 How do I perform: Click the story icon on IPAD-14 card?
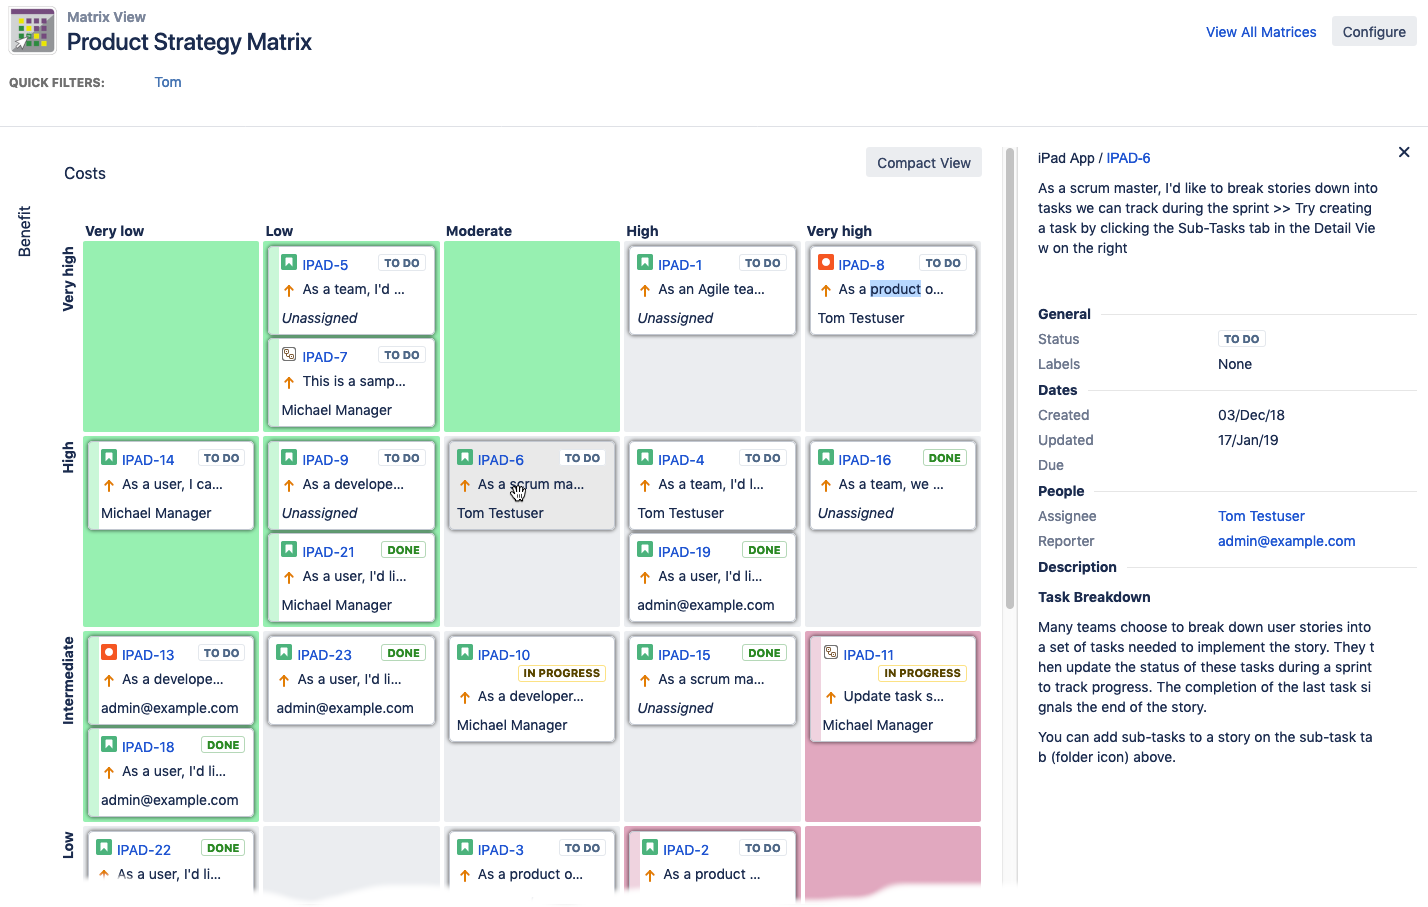[109, 458]
